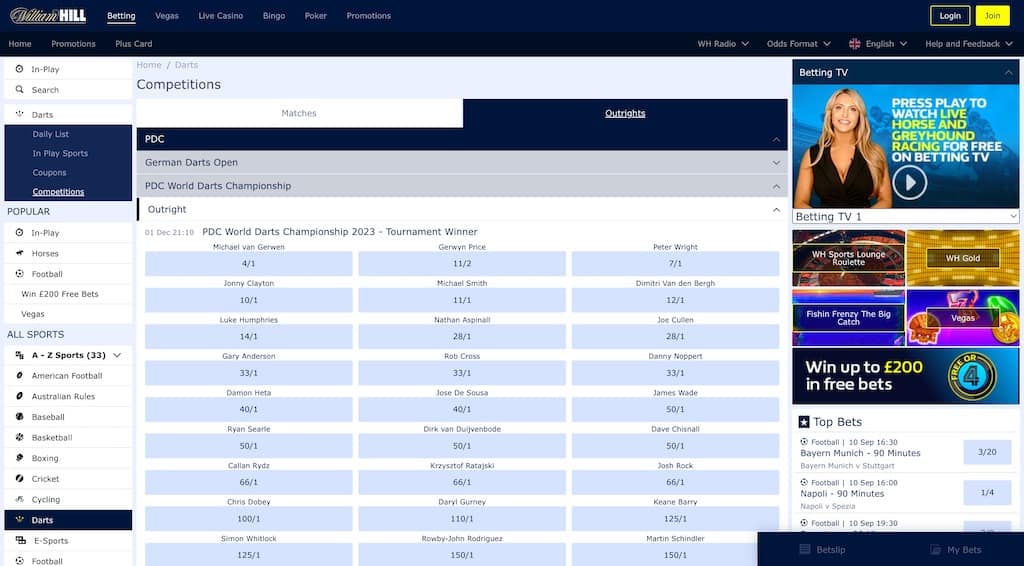The width and height of the screenshot is (1024, 566).
Task: Click the Baseball icon in sports list
Action: click(x=20, y=417)
